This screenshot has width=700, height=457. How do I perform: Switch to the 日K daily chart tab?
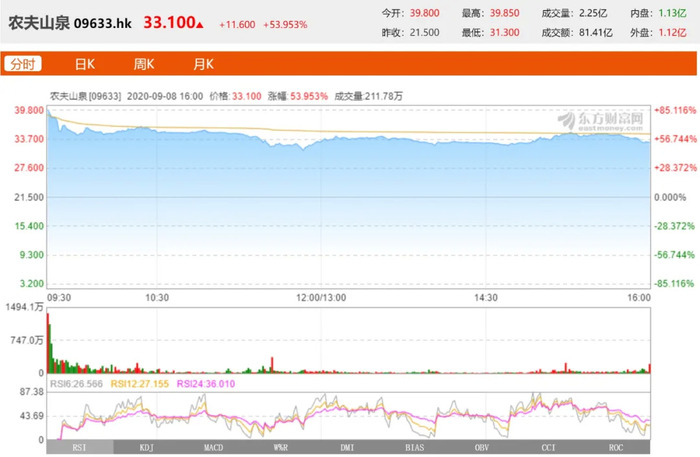click(x=84, y=64)
